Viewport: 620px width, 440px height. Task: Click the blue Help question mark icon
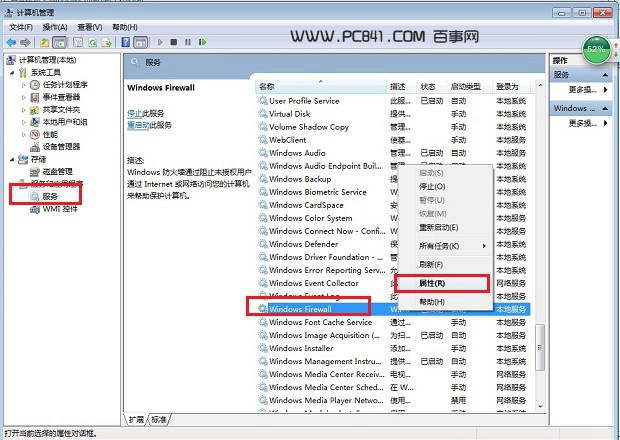point(126,42)
